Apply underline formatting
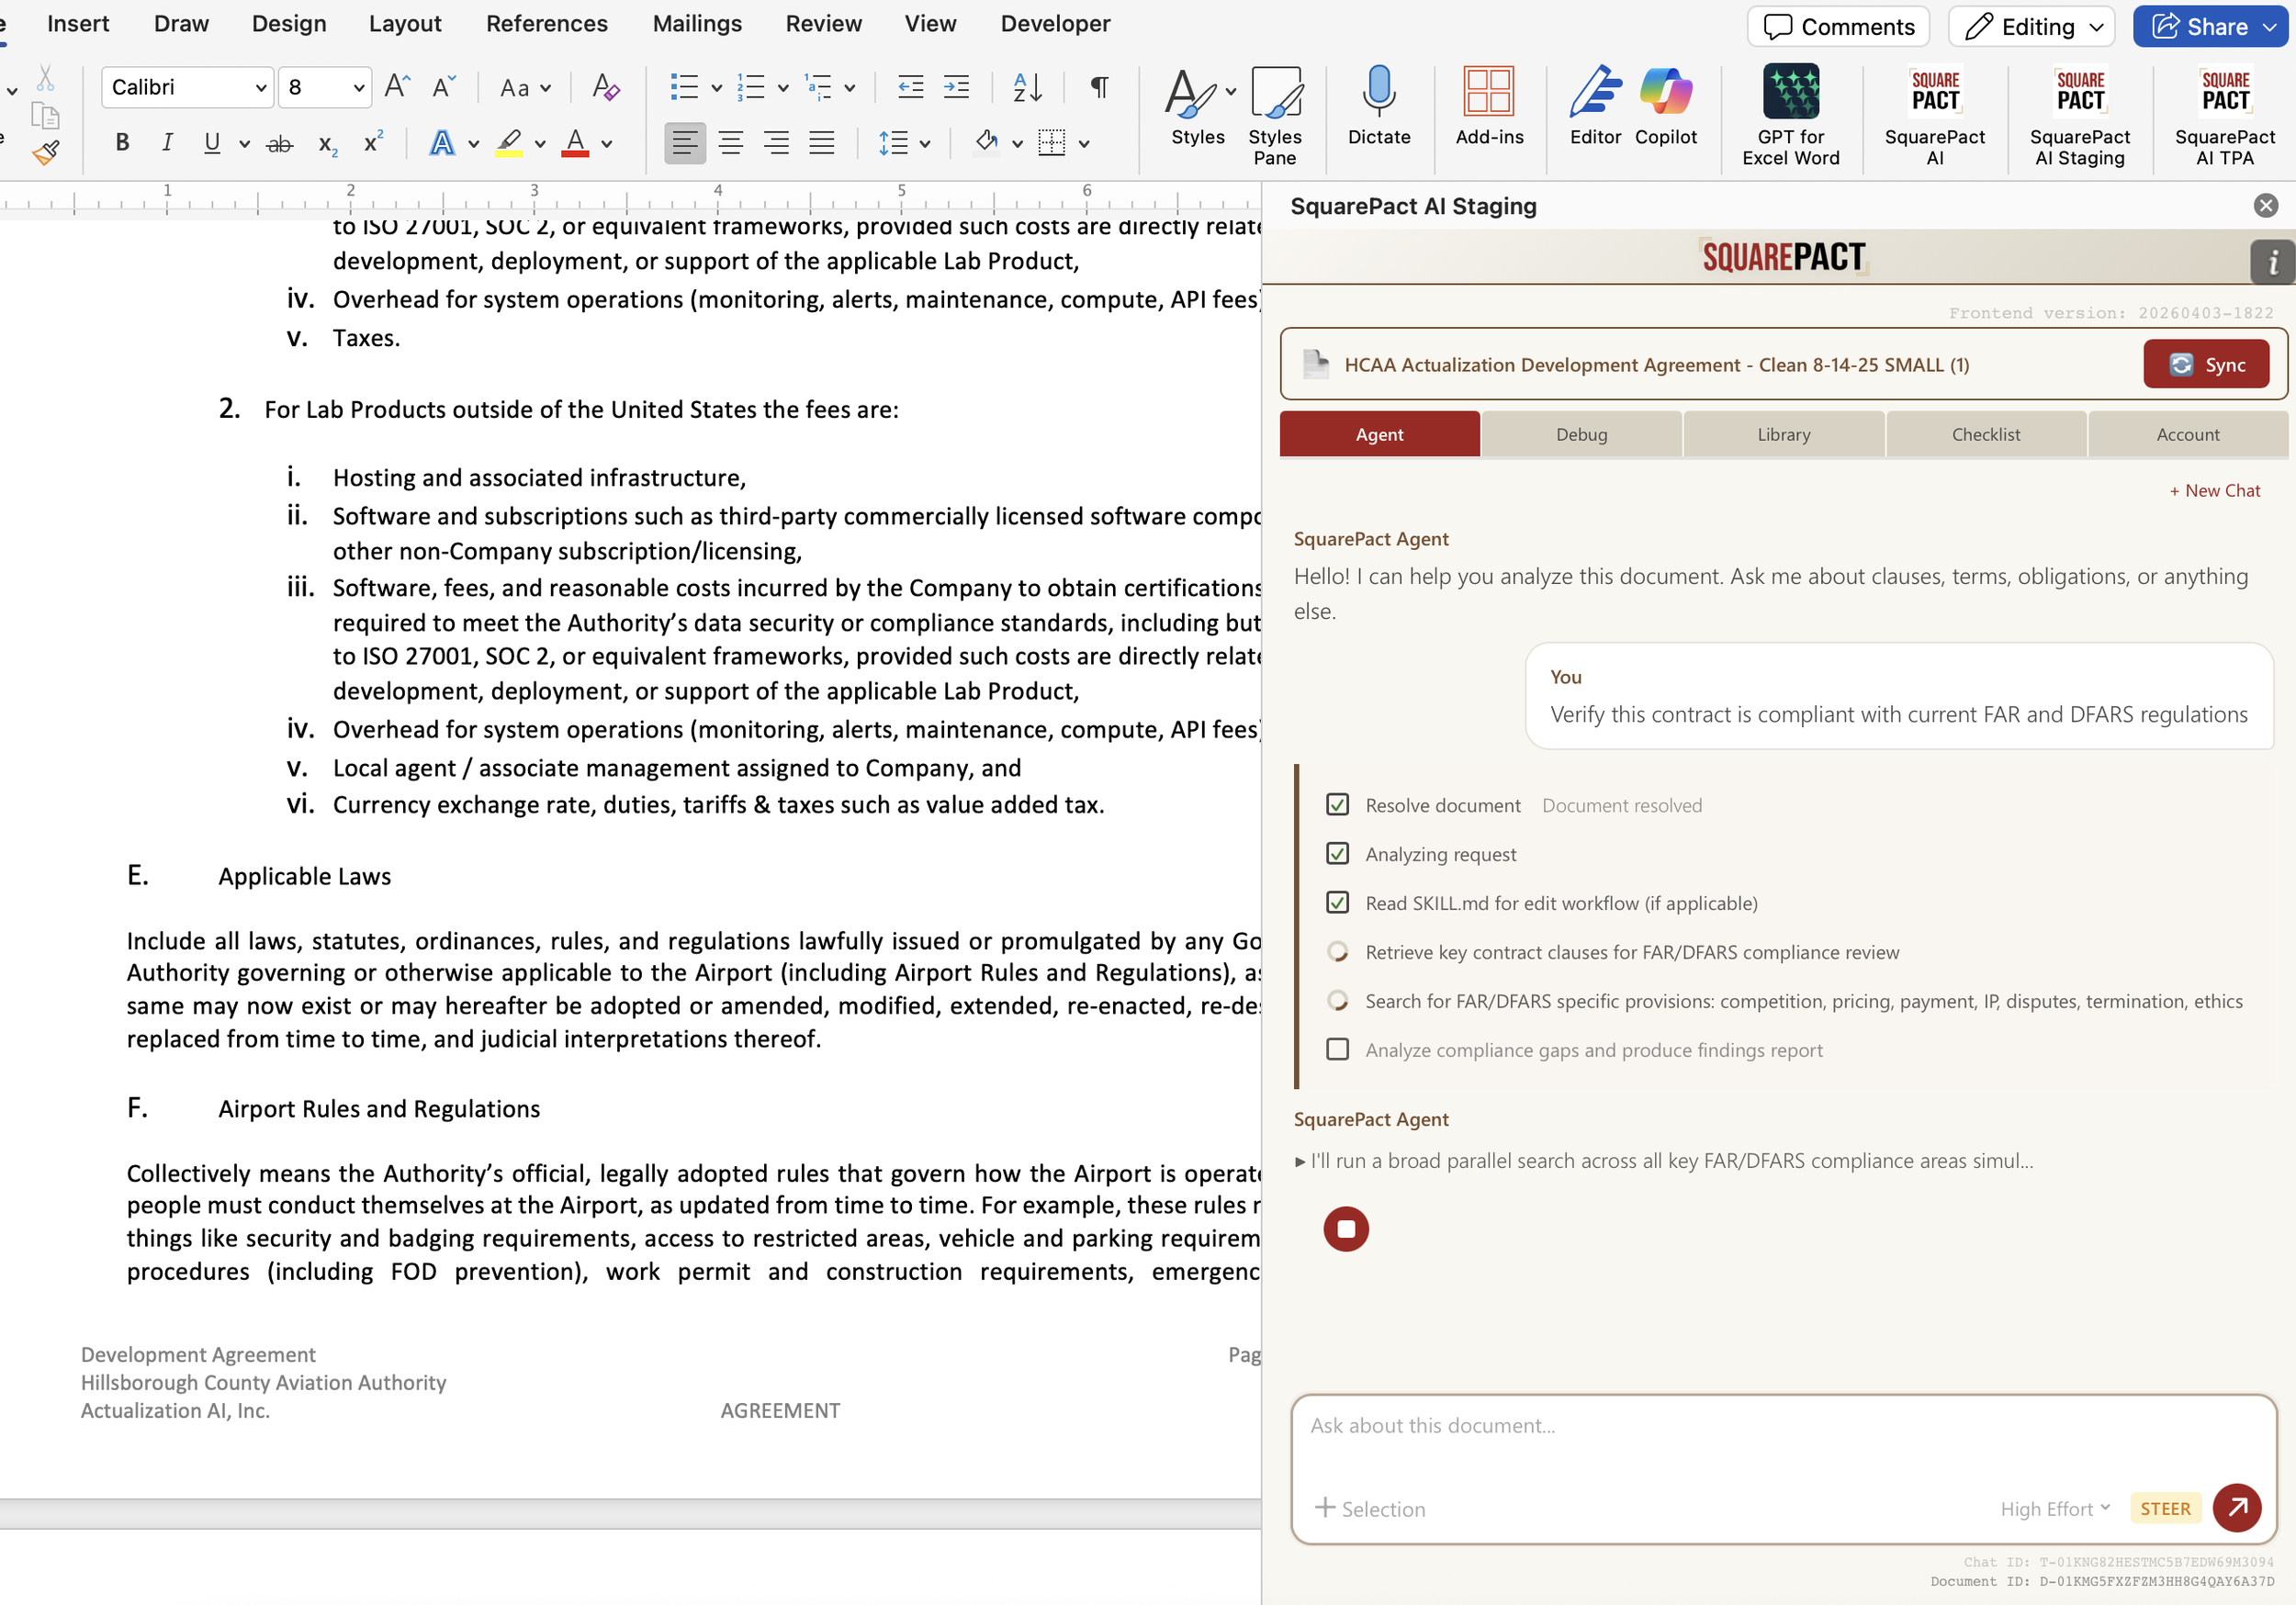 click(x=211, y=143)
